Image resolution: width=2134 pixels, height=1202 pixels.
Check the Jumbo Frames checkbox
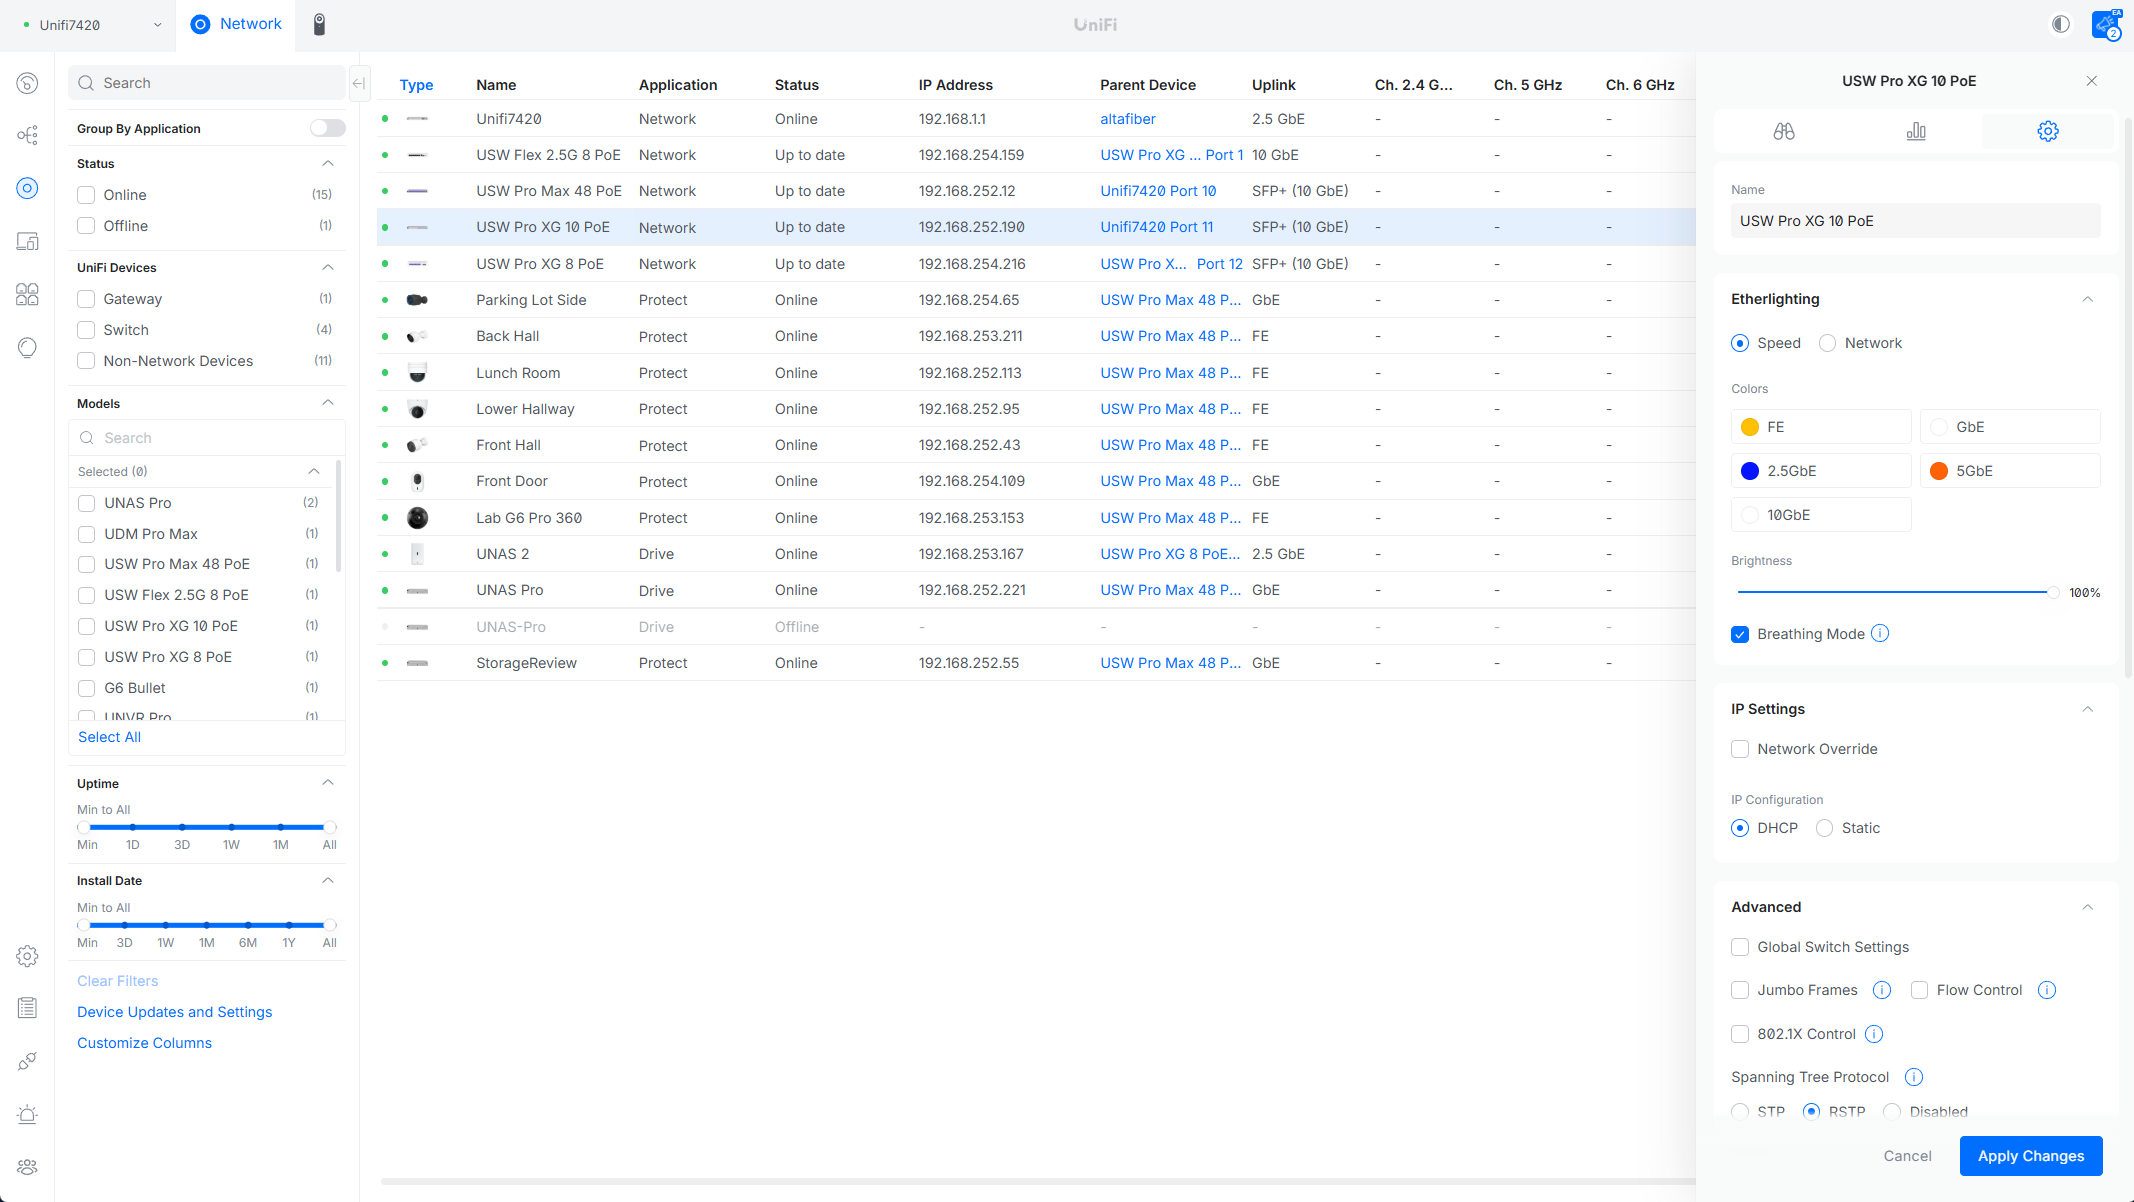1740,990
